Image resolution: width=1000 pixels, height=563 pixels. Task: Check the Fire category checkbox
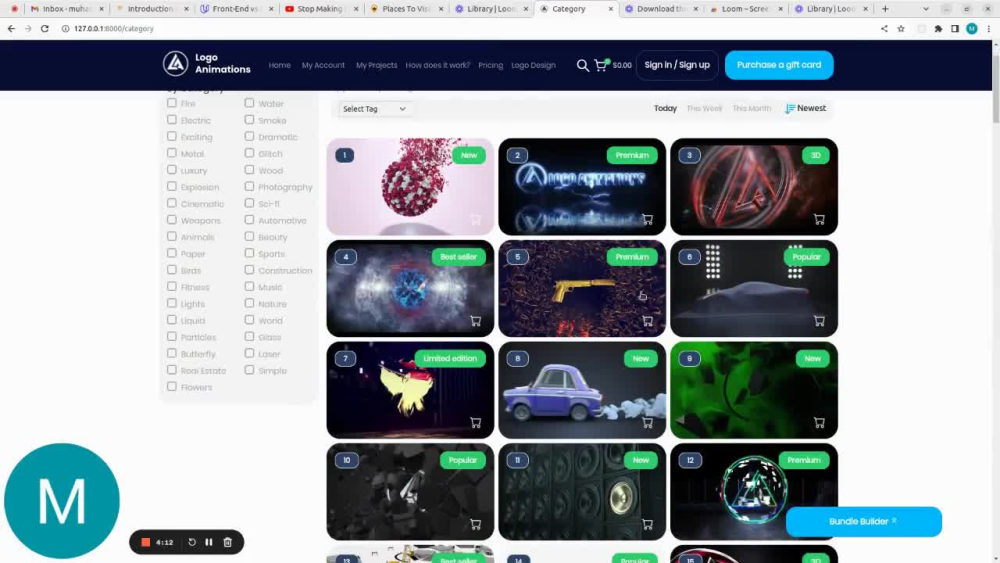pyautogui.click(x=172, y=103)
